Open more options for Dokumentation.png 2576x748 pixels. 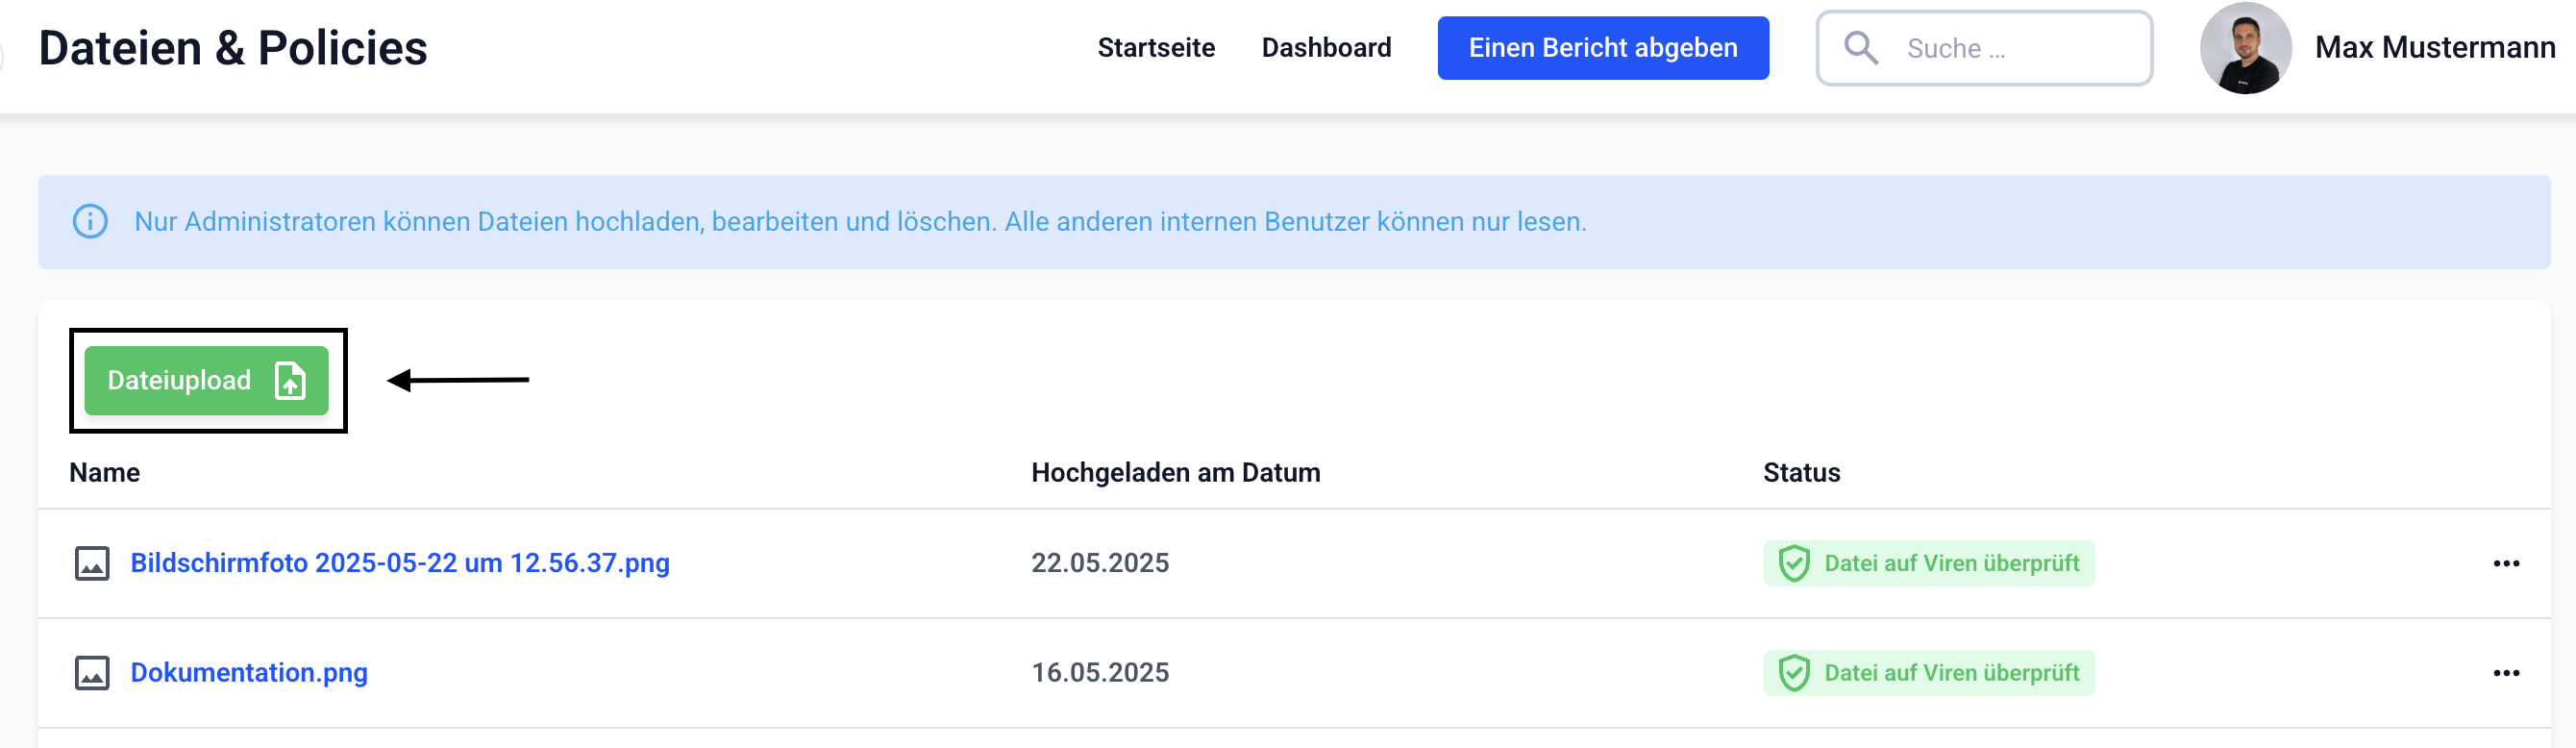(2506, 673)
